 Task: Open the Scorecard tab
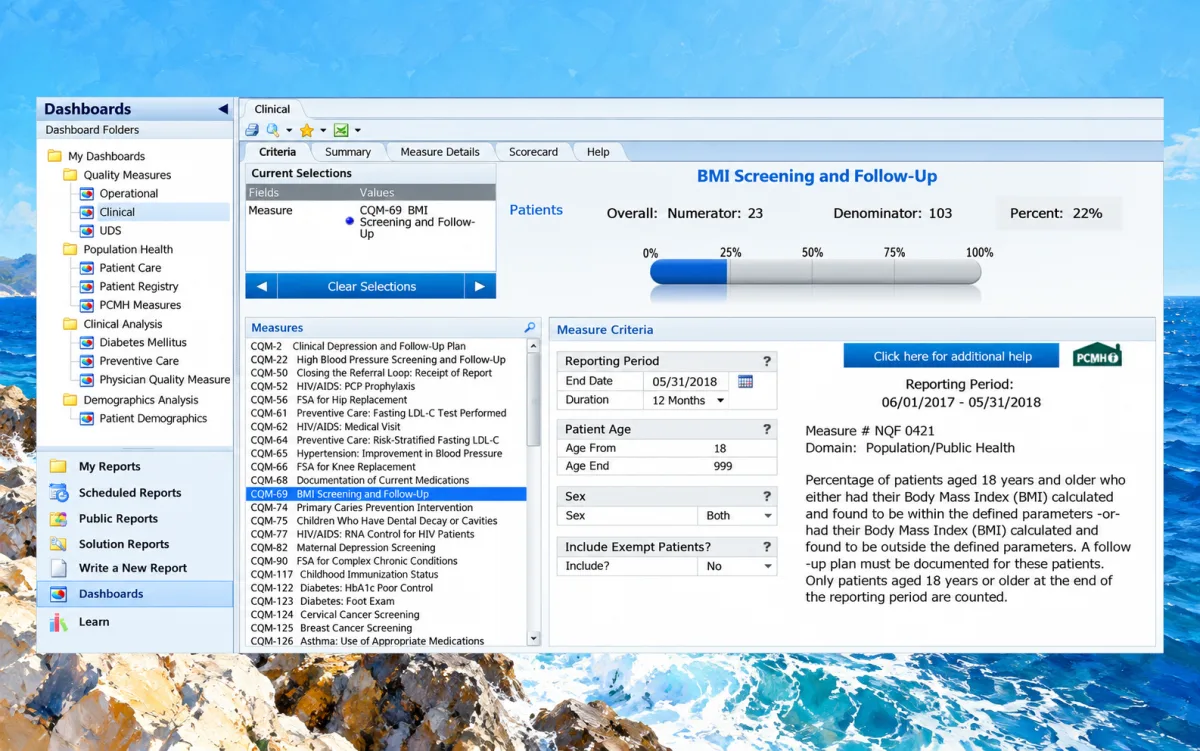533,152
